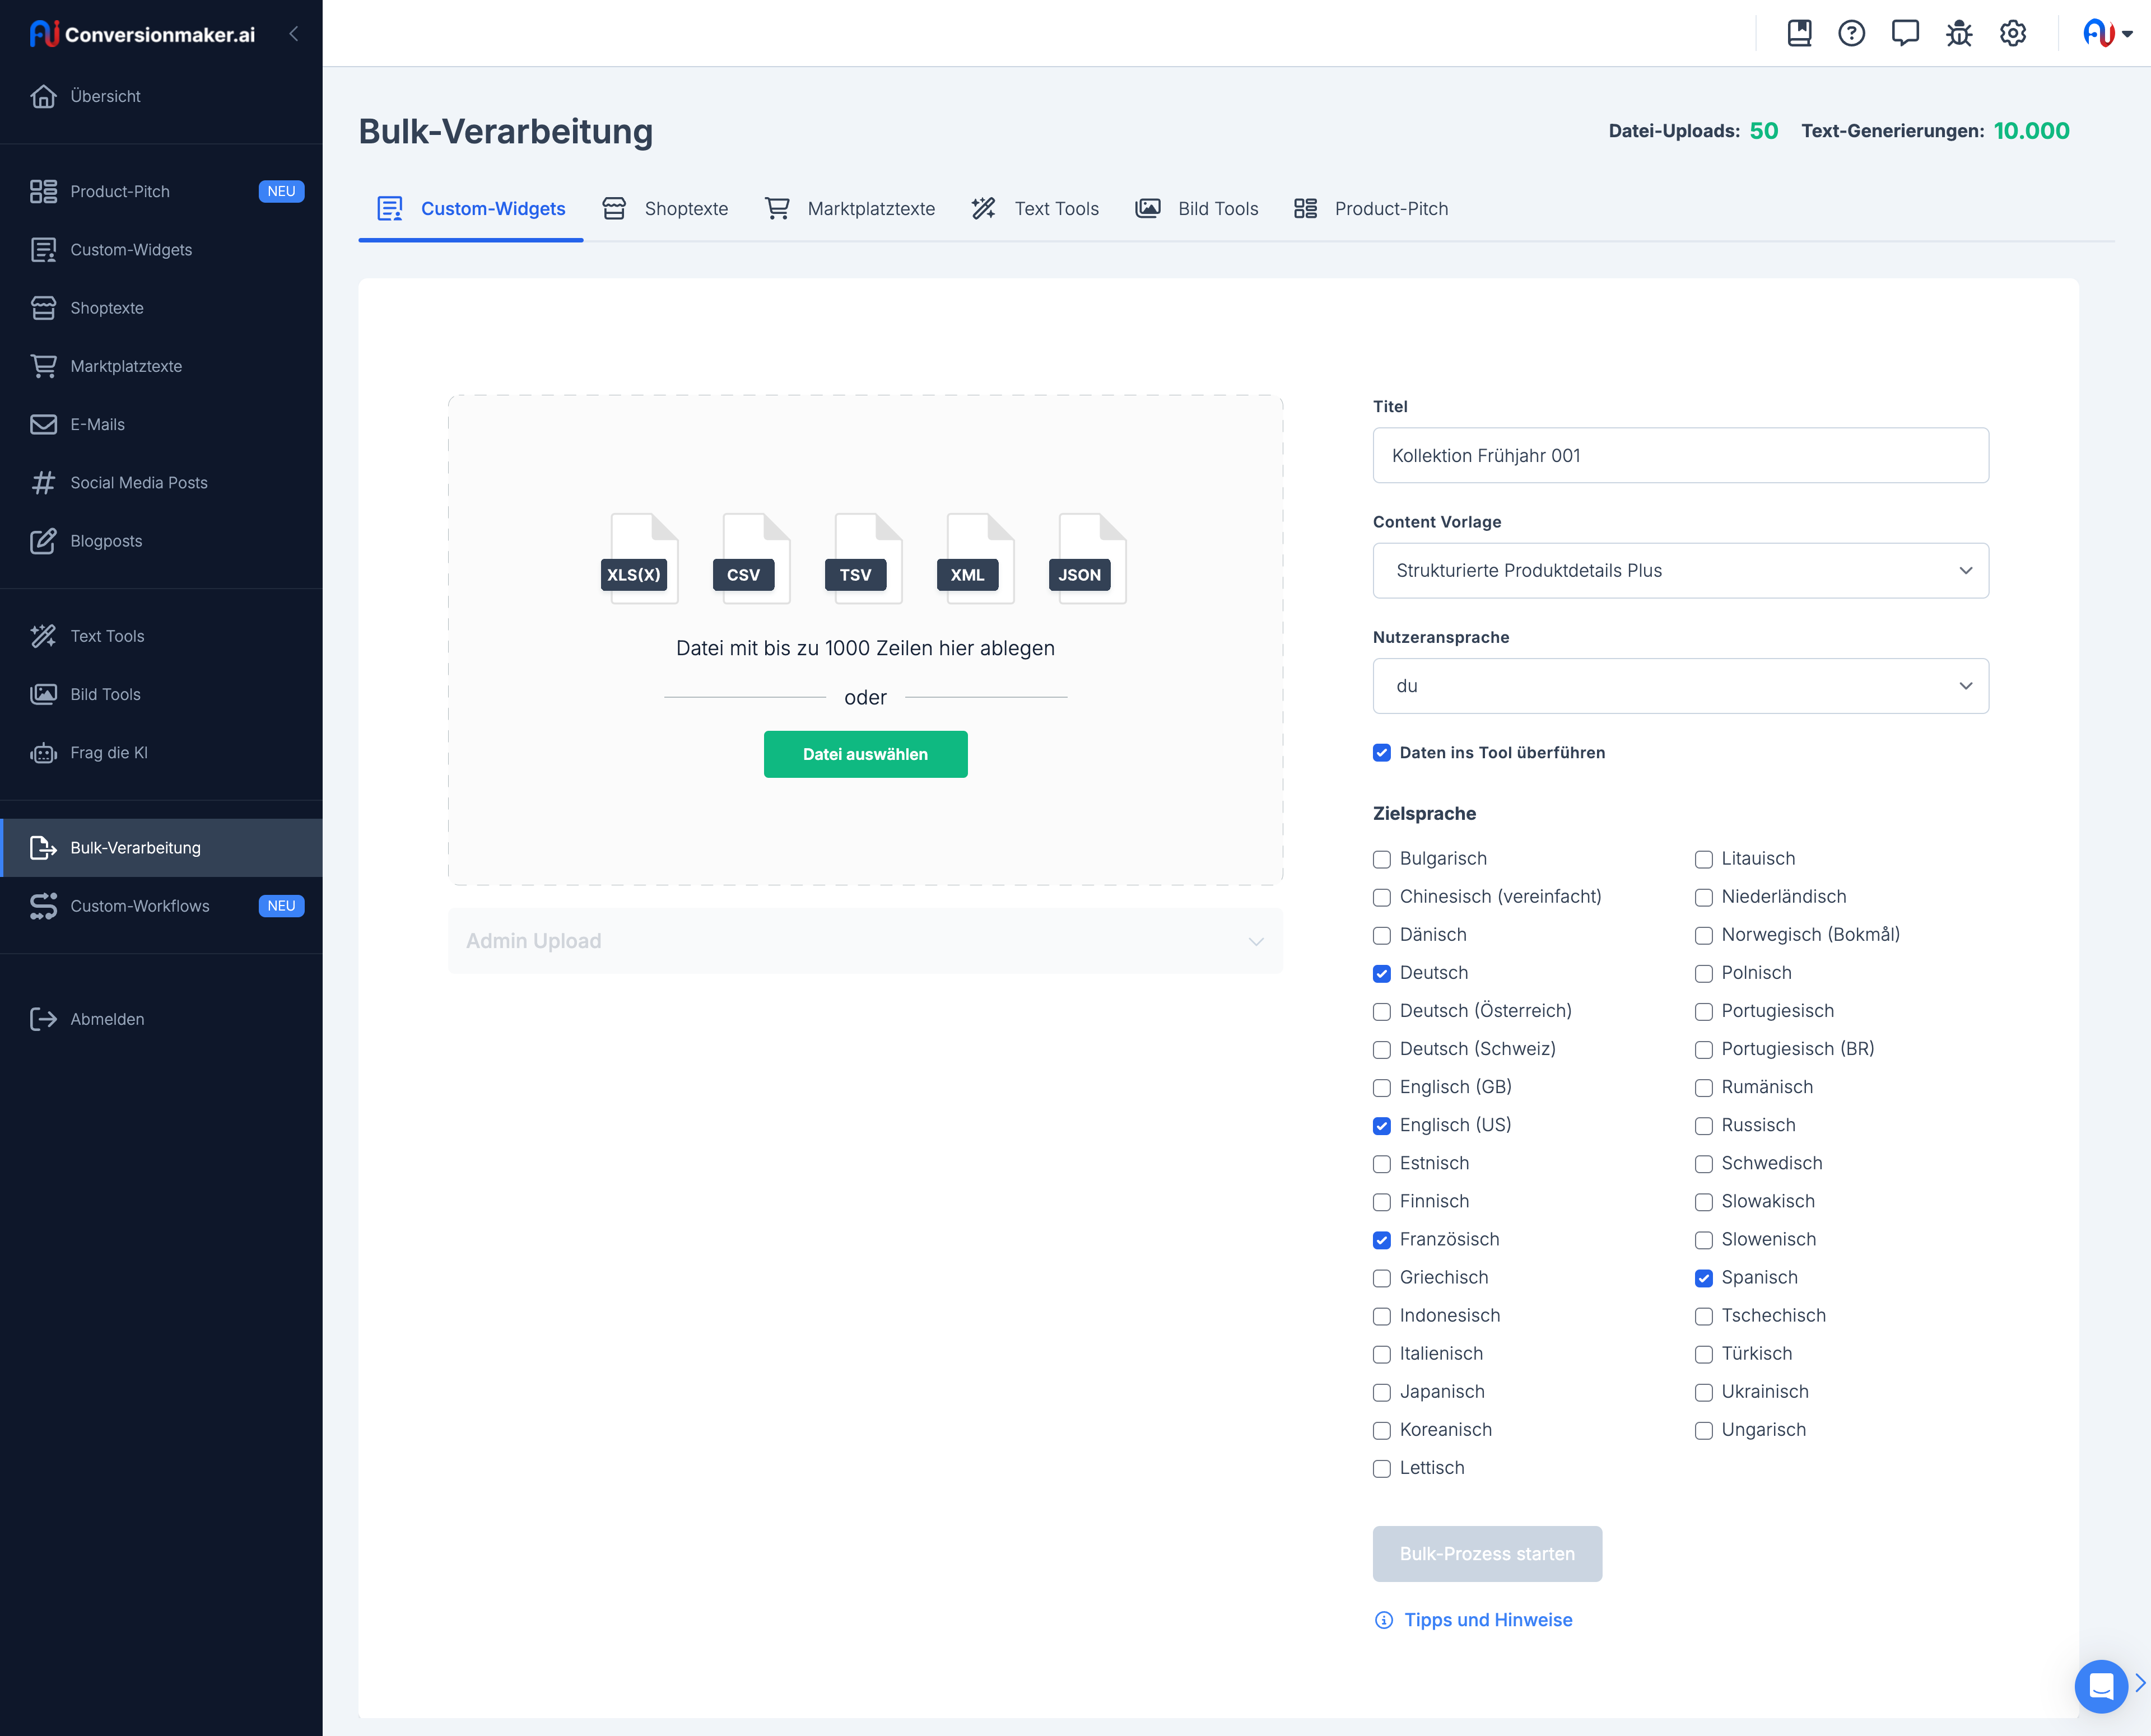Viewport: 2151px width, 1736px height.
Task: Open the feedback chat icon in header
Action: click(x=1905, y=33)
